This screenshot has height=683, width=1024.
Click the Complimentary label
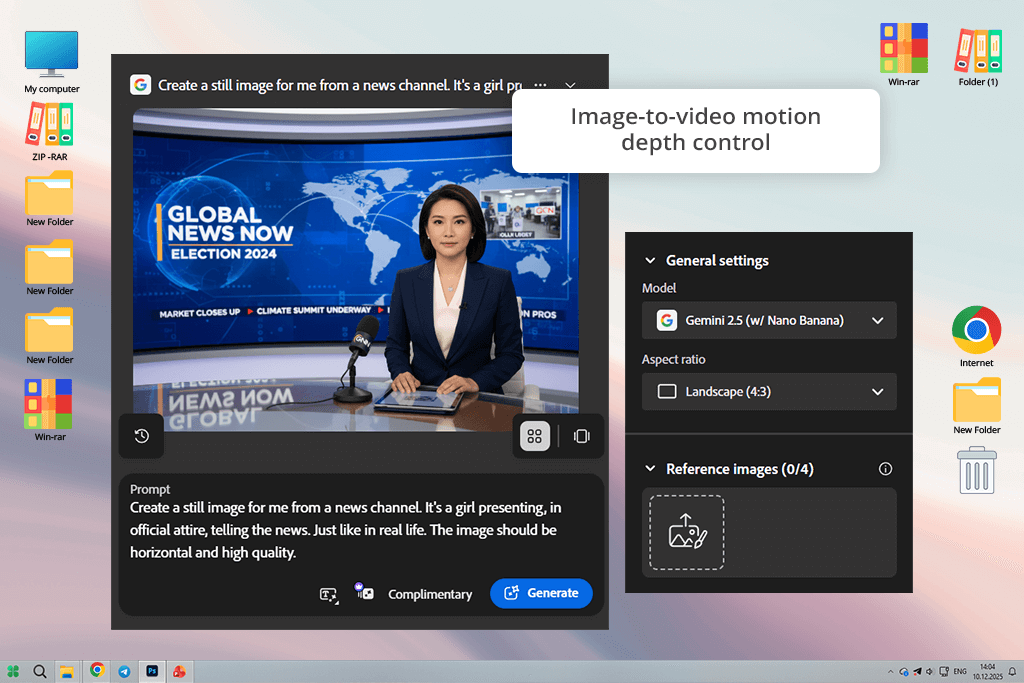click(430, 594)
